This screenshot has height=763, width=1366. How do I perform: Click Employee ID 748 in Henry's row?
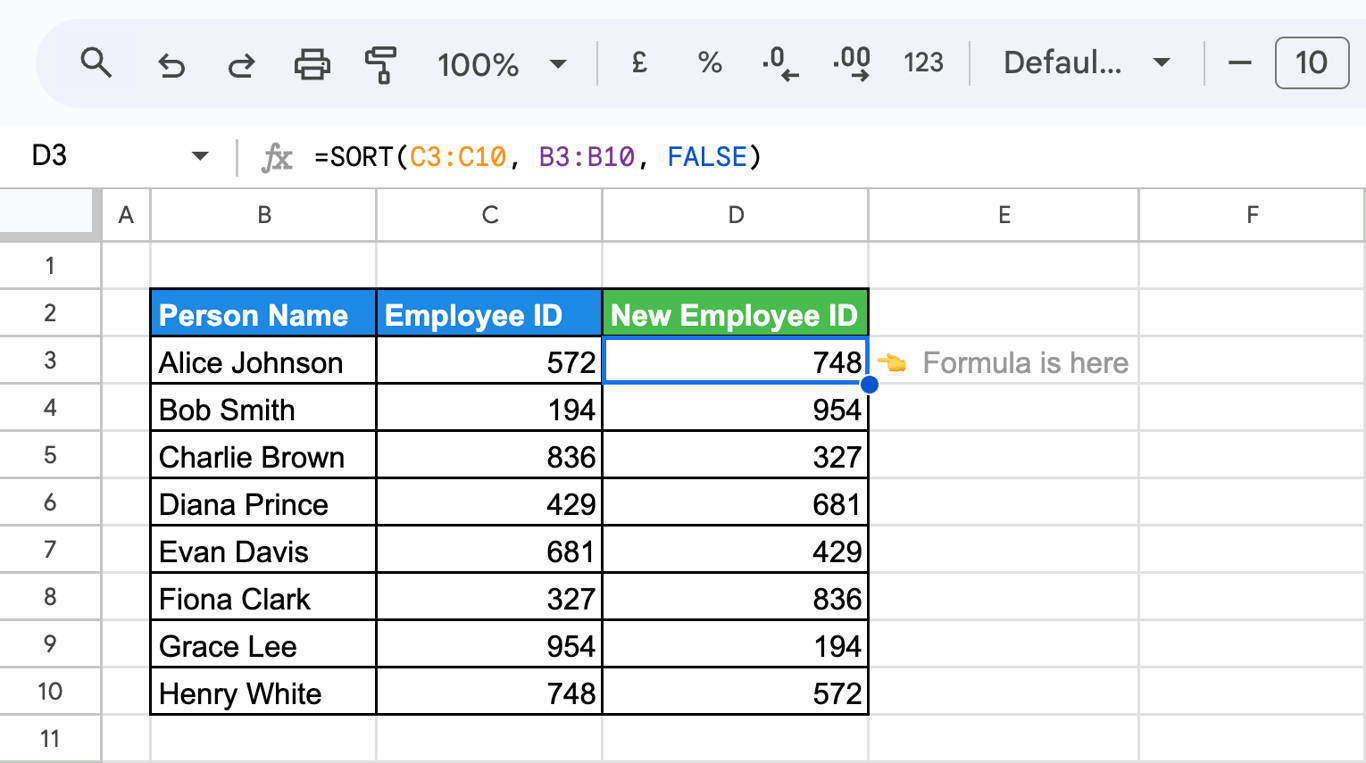pos(490,692)
